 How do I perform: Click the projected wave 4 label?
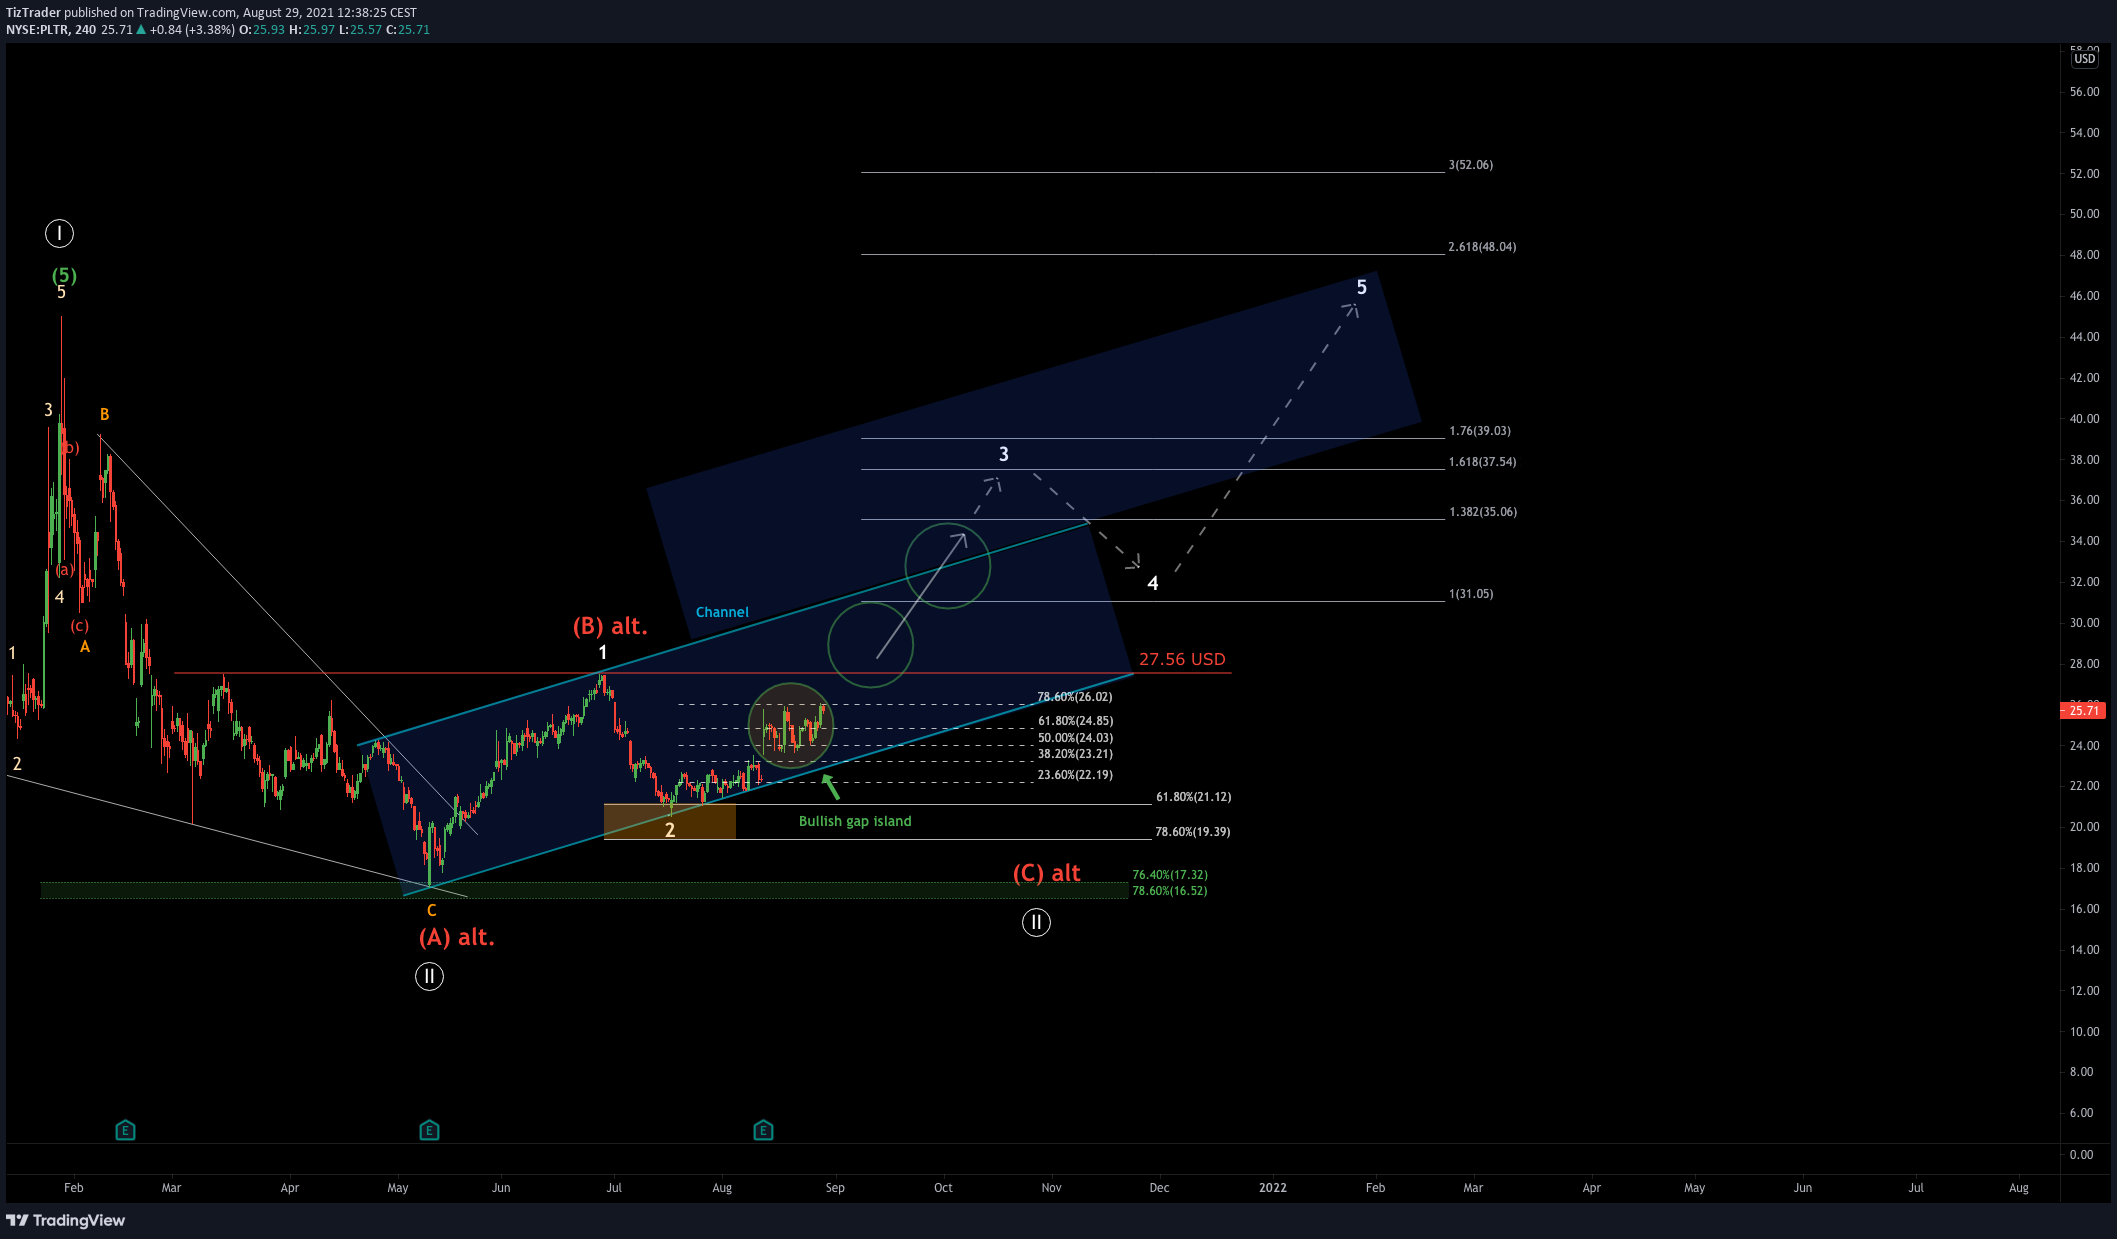[1153, 583]
